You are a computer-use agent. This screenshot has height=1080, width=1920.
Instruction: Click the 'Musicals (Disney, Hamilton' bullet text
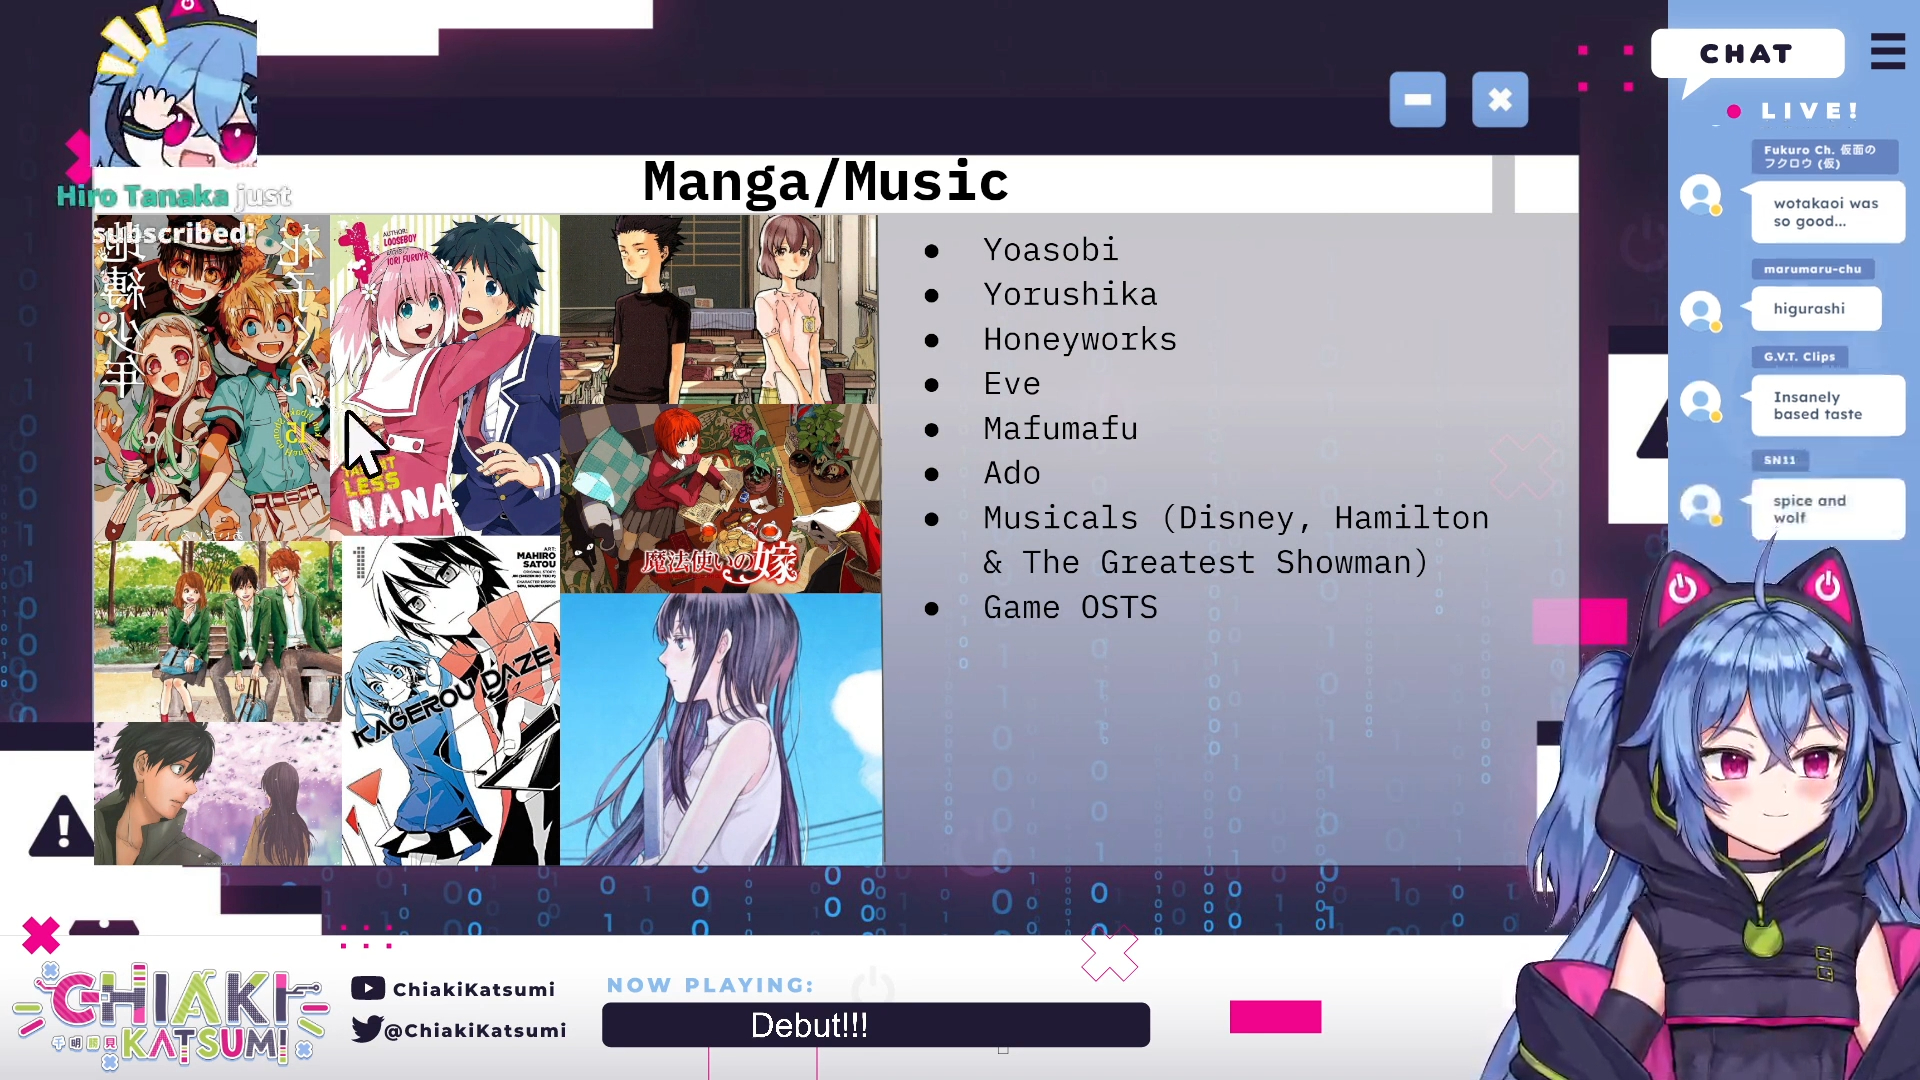pyautogui.click(x=1236, y=518)
